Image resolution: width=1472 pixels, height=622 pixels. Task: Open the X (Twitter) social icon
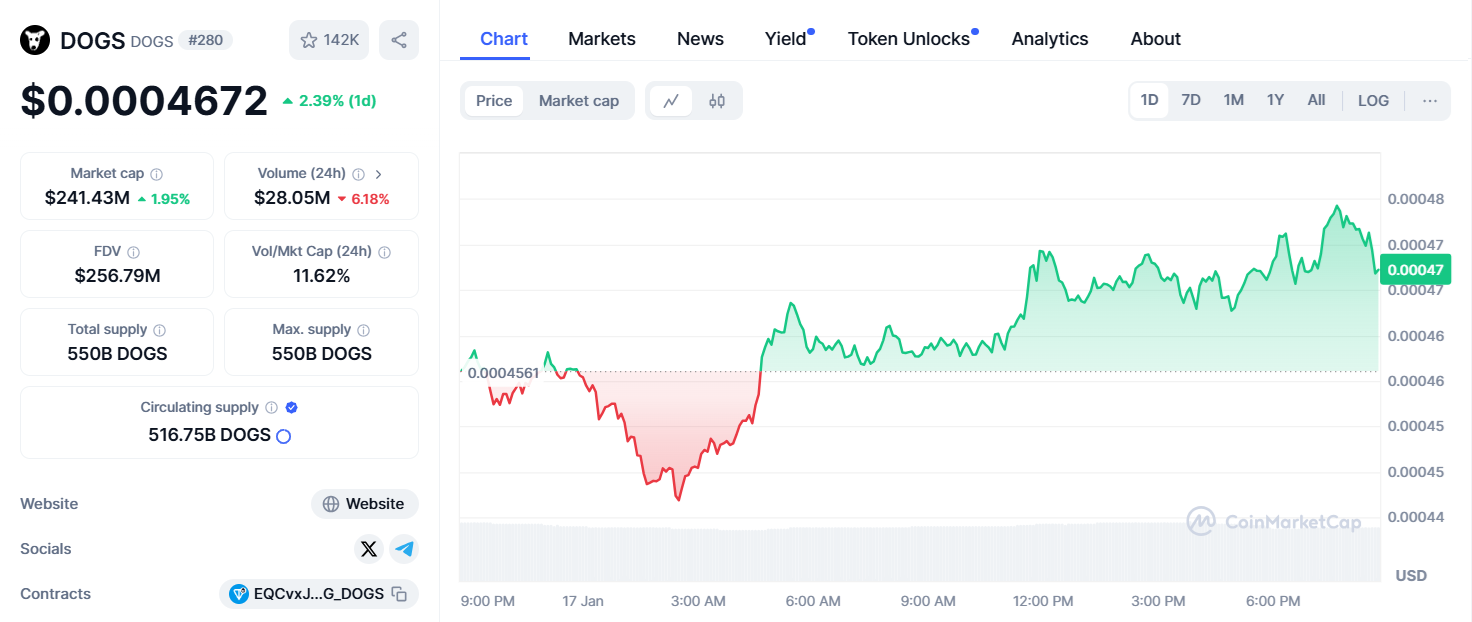[x=369, y=549]
